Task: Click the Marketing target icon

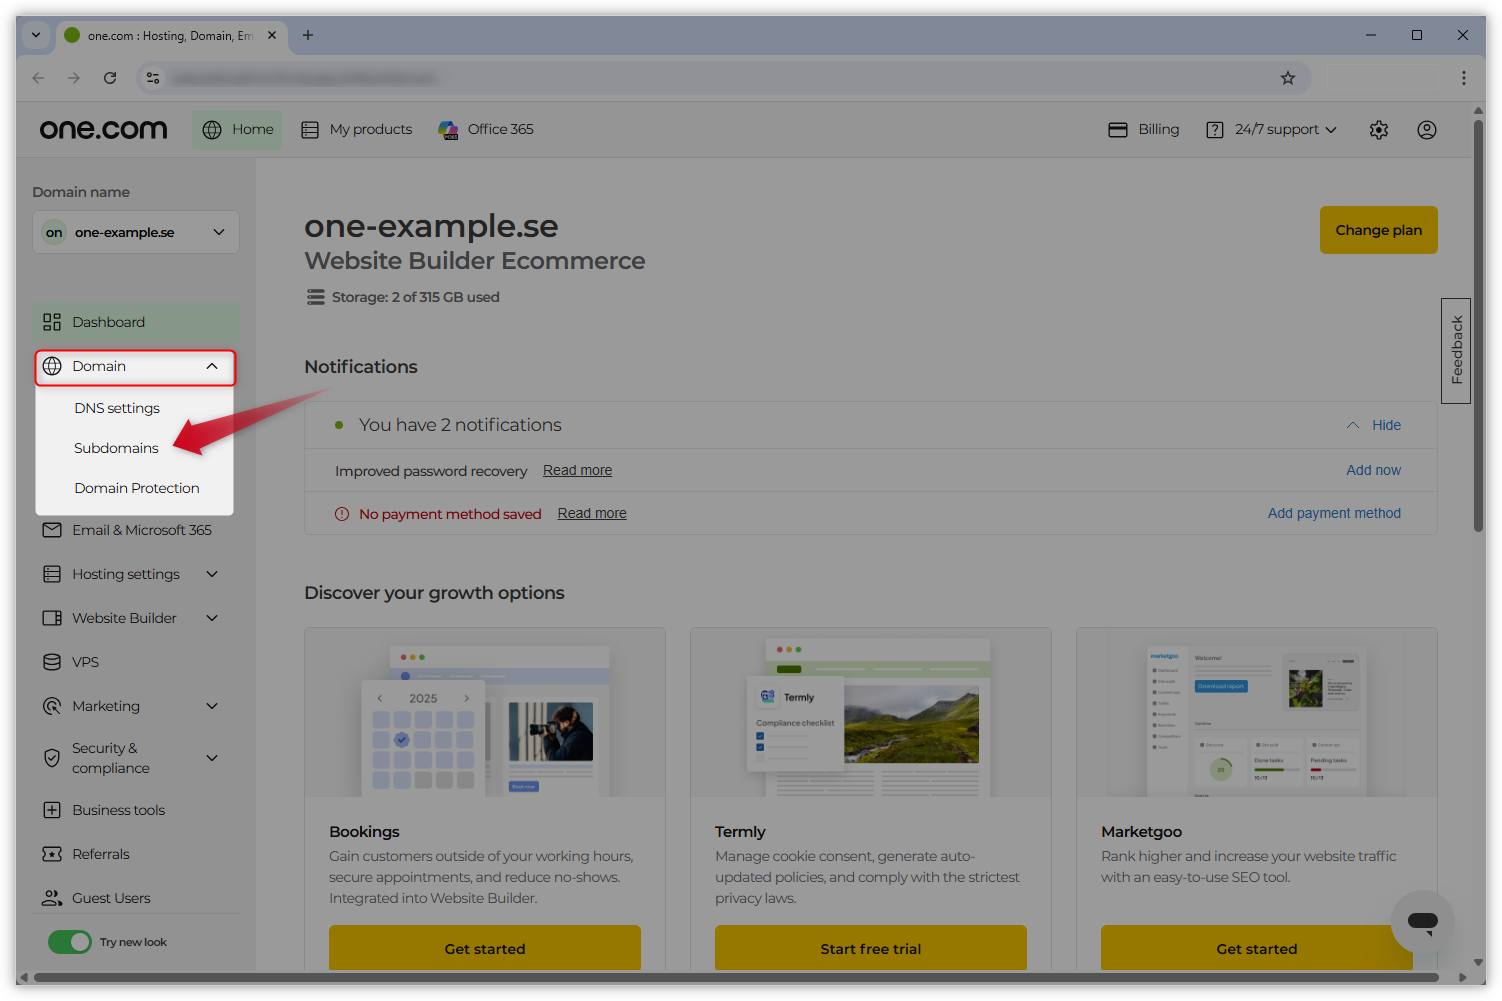Action: click(52, 706)
